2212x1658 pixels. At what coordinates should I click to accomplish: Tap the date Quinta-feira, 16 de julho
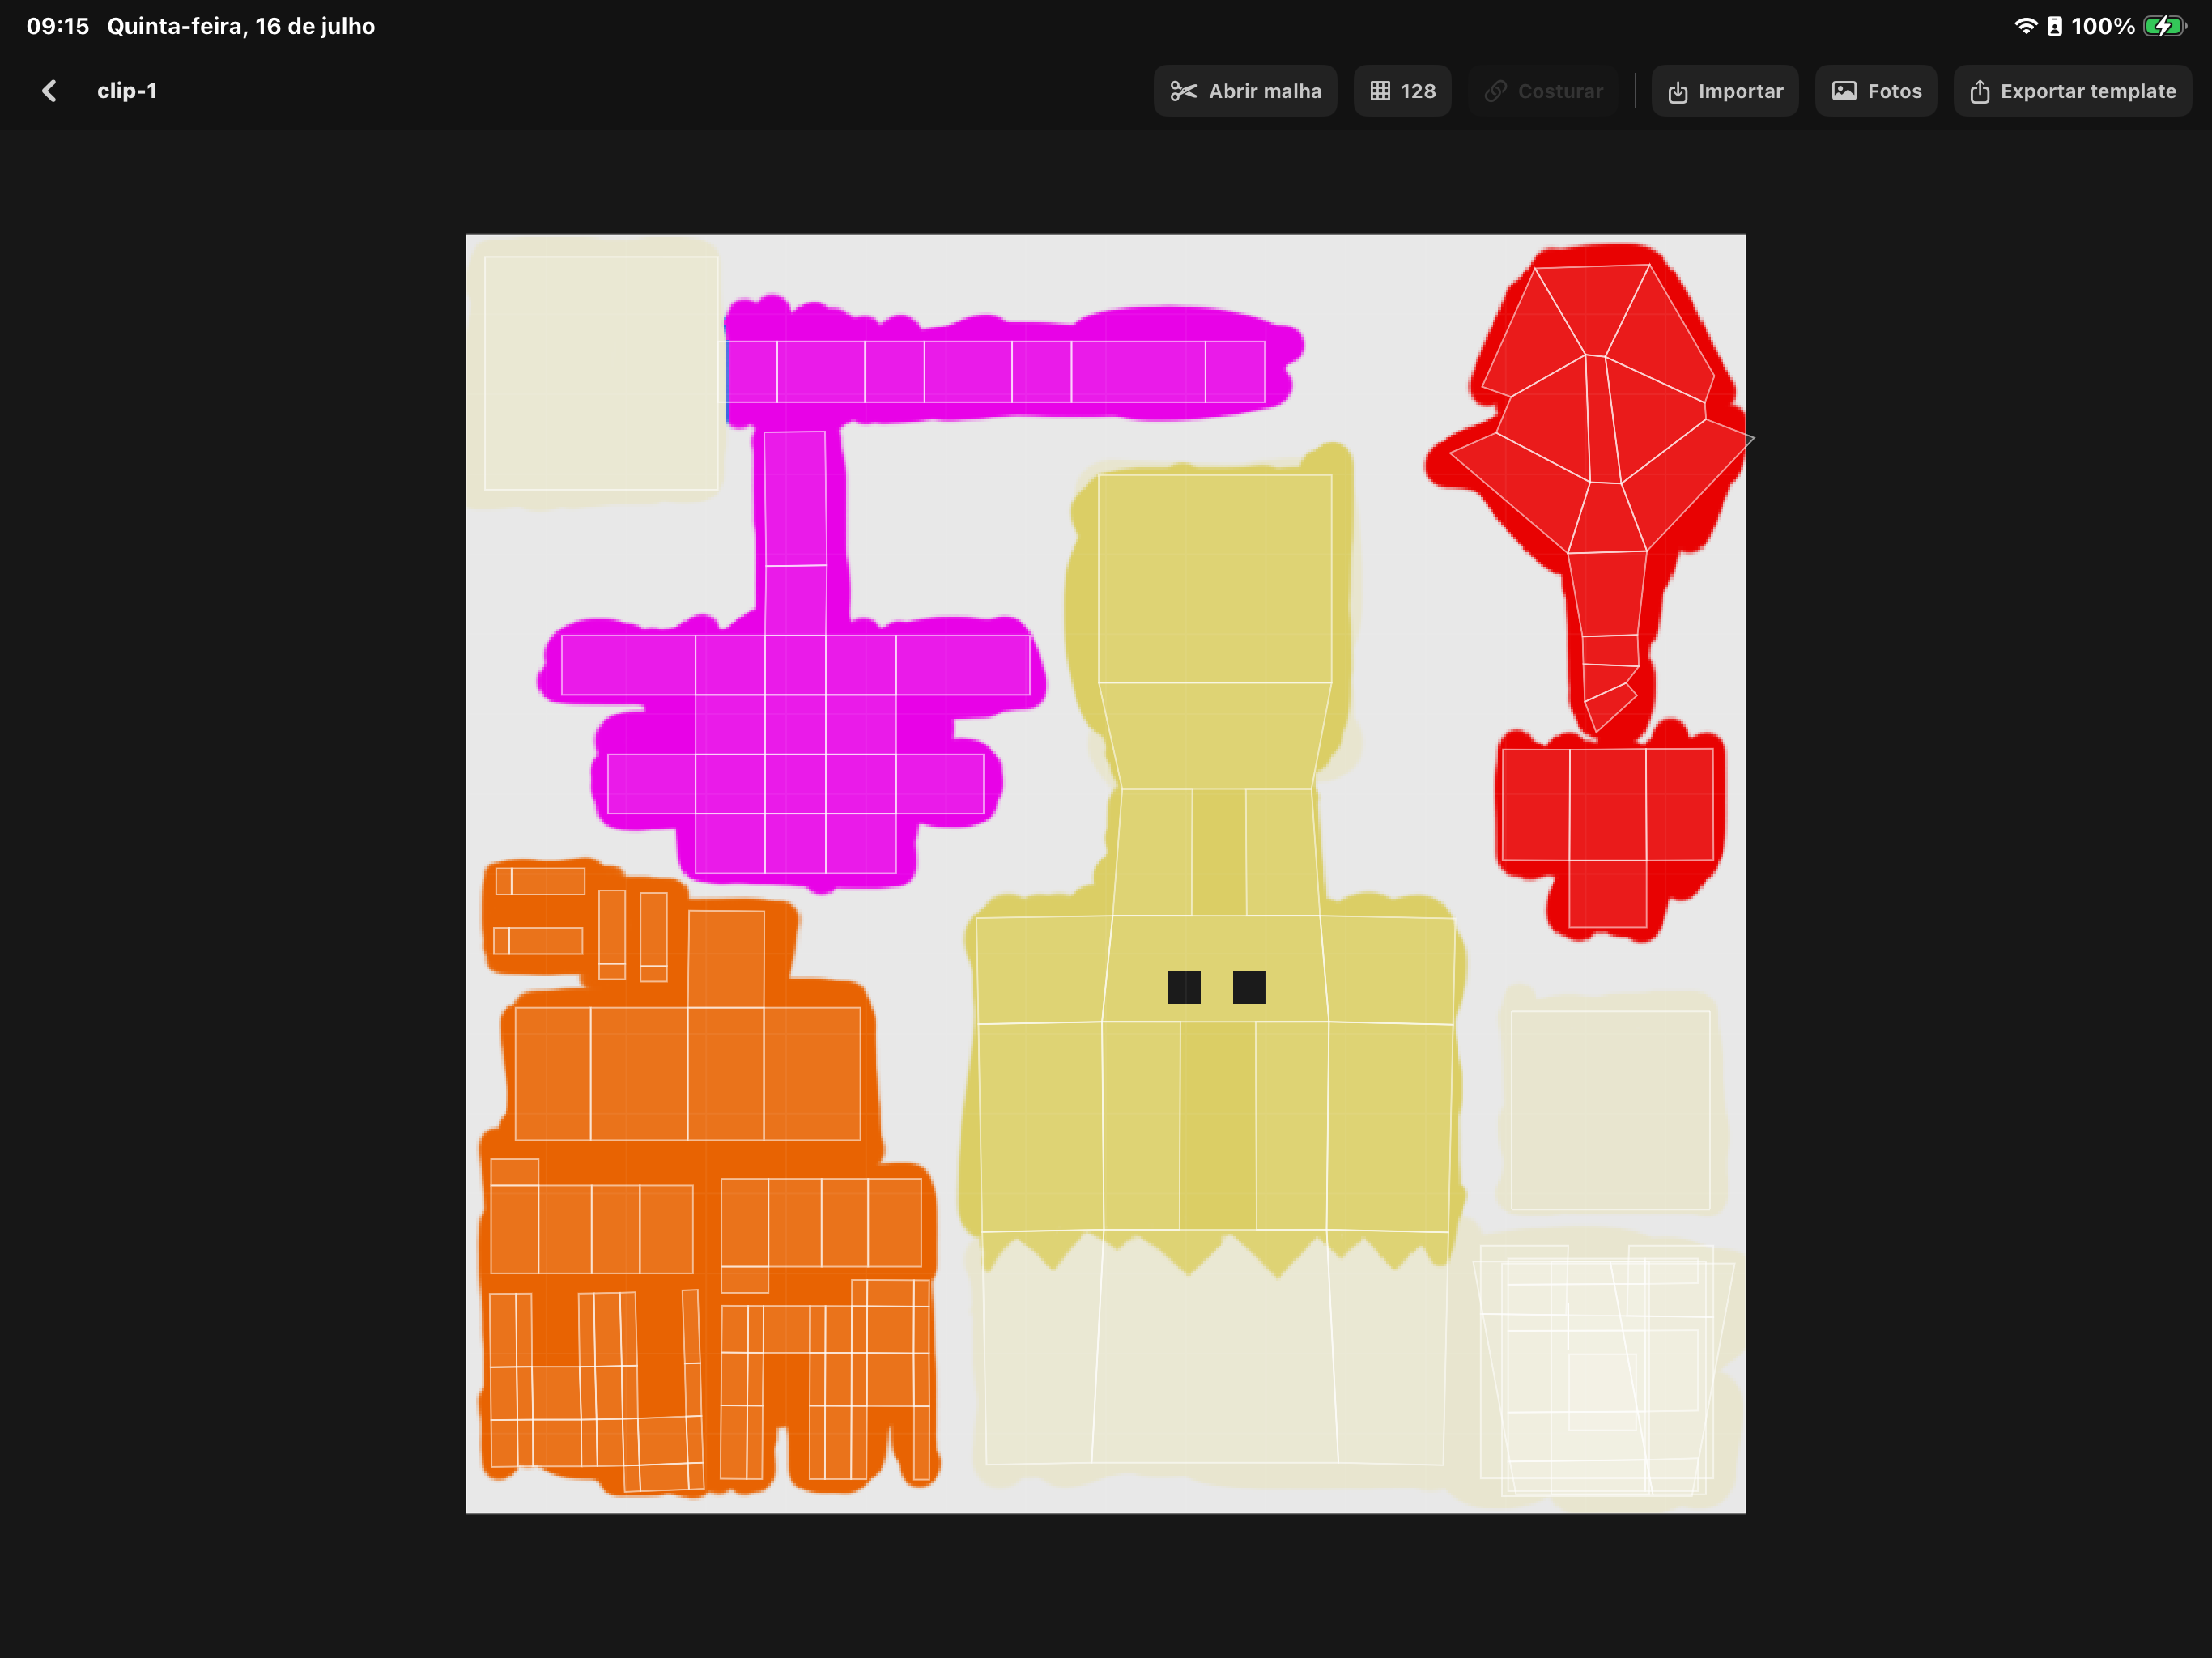pos(241,26)
